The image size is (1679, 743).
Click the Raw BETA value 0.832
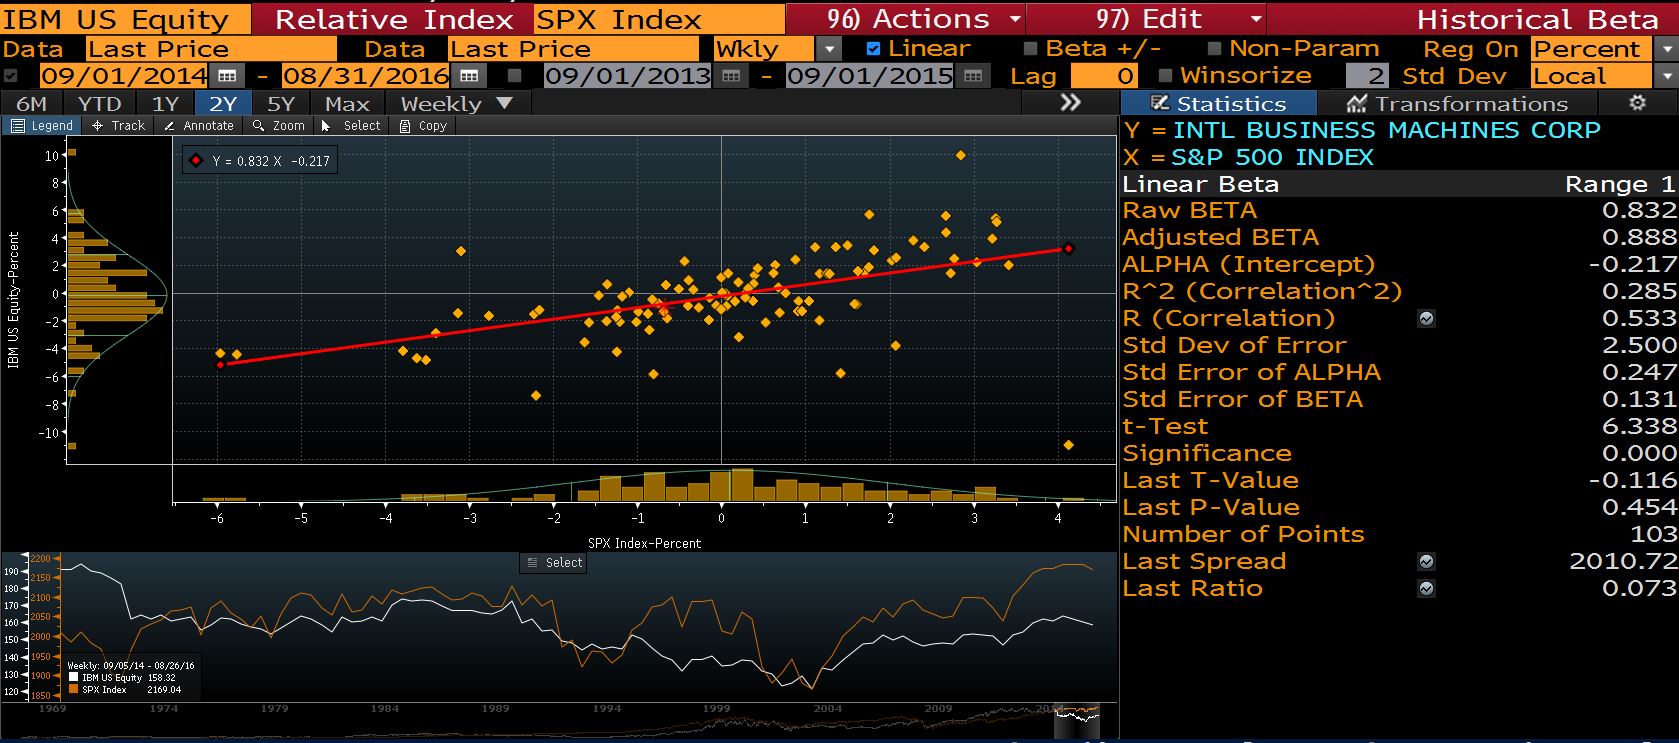point(1639,211)
